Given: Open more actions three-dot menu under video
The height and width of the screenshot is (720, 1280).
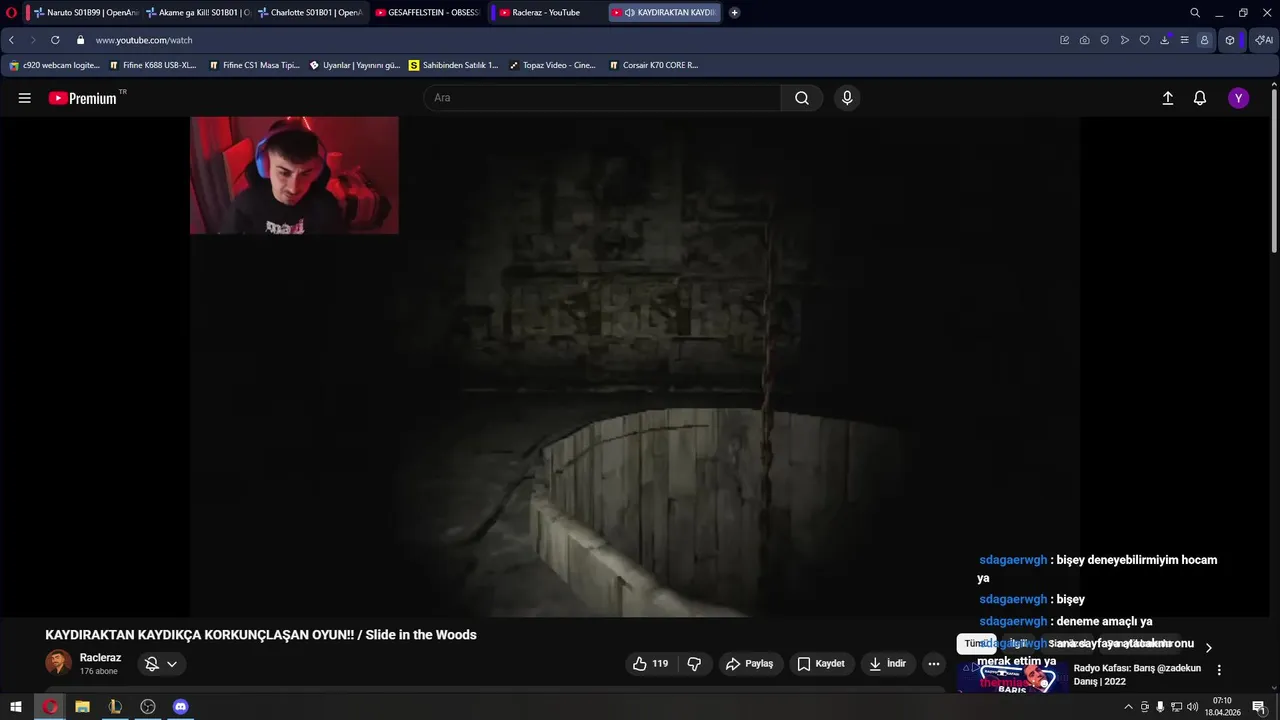Looking at the screenshot, I should 934,664.
